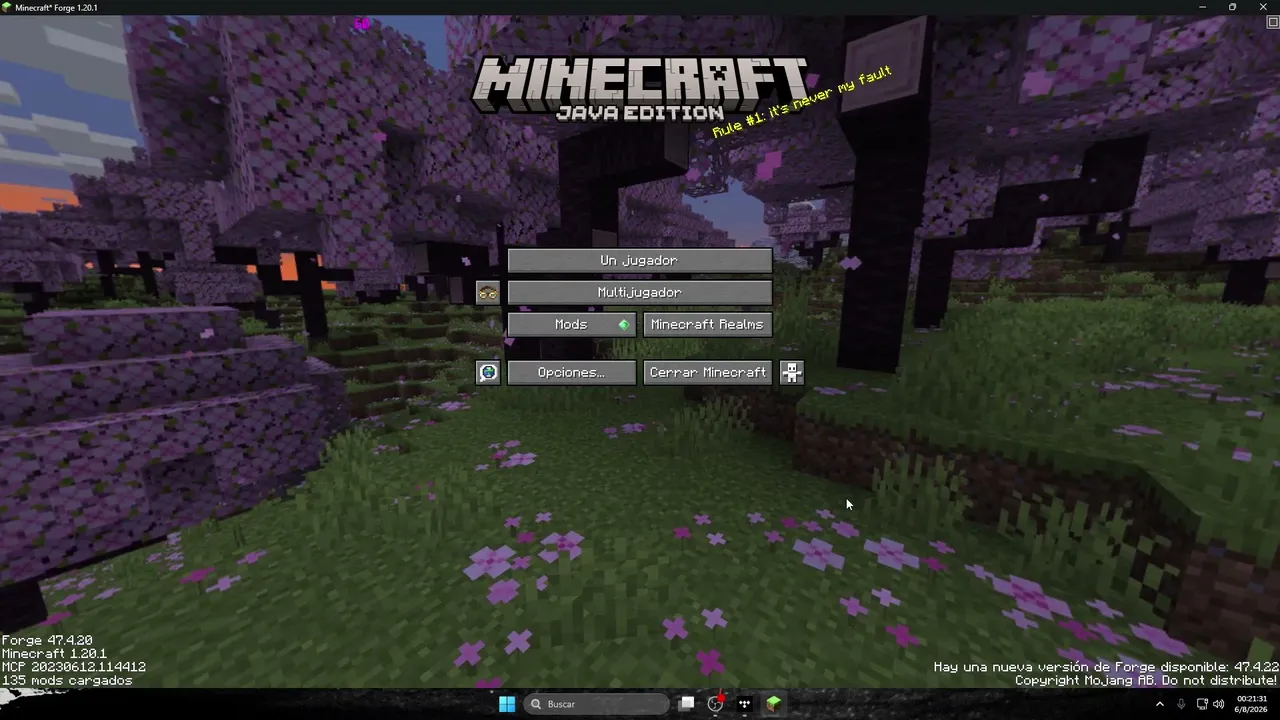1280x720 pixels.
Task: Click the yellow splash text by logo
Action: click(x=801, y=102)
